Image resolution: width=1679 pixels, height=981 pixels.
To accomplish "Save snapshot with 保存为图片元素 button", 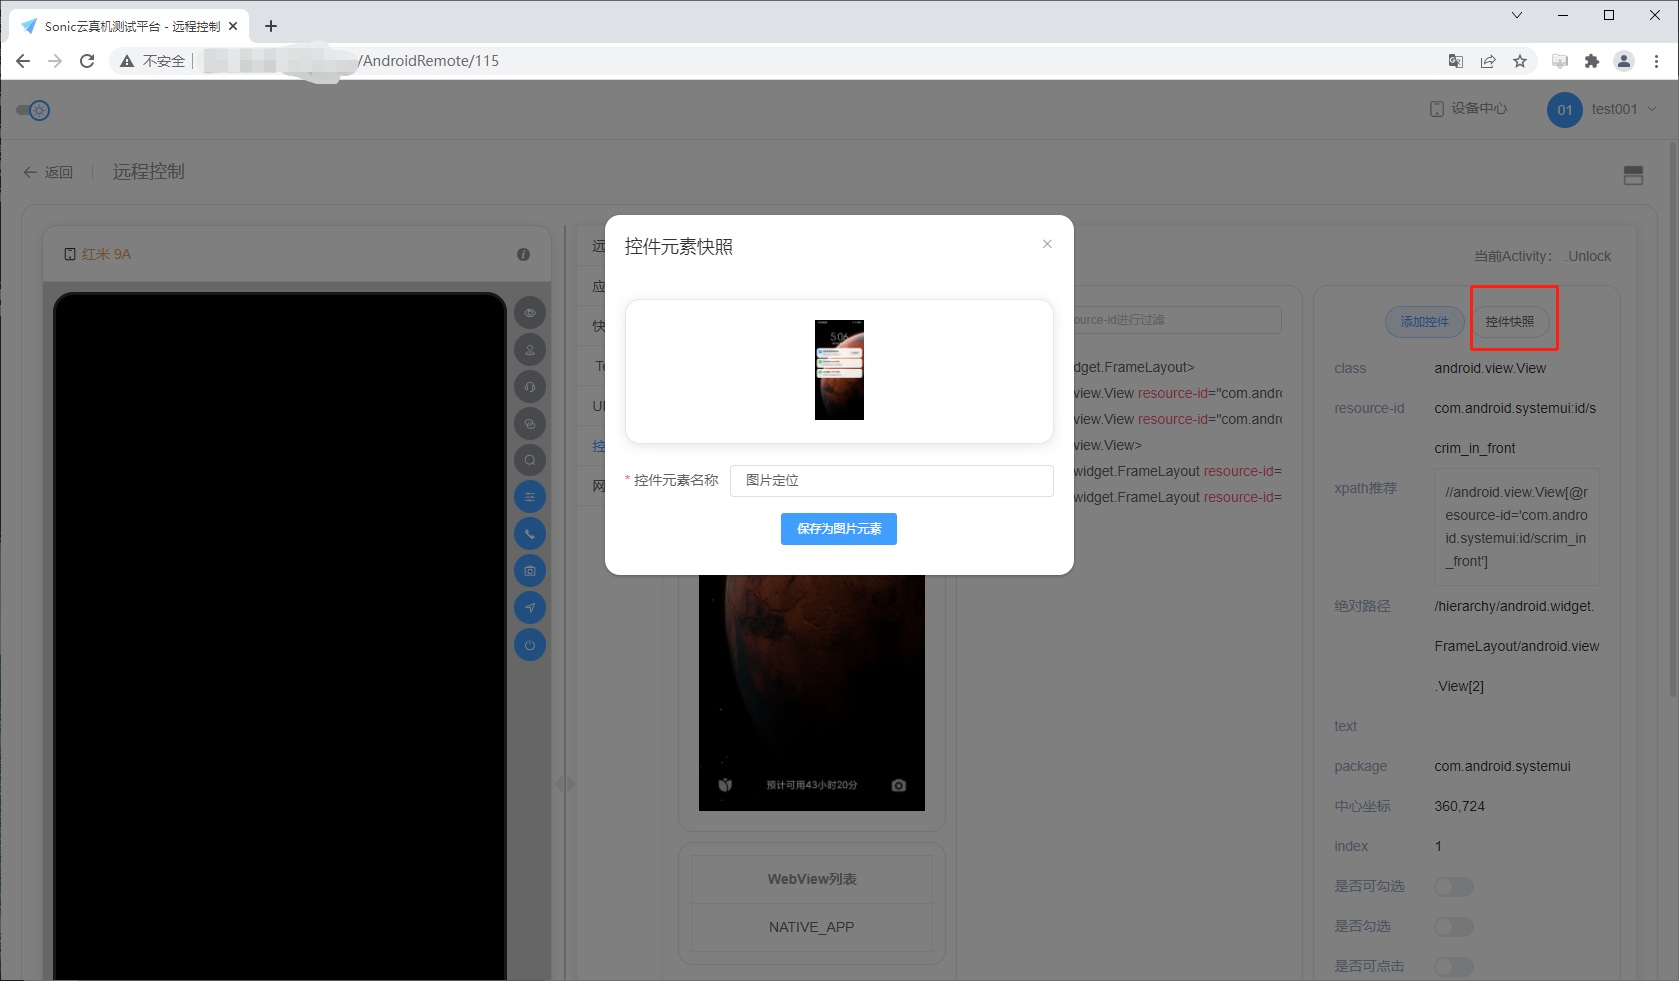I will pyautogui.click(x=838, y=529).
